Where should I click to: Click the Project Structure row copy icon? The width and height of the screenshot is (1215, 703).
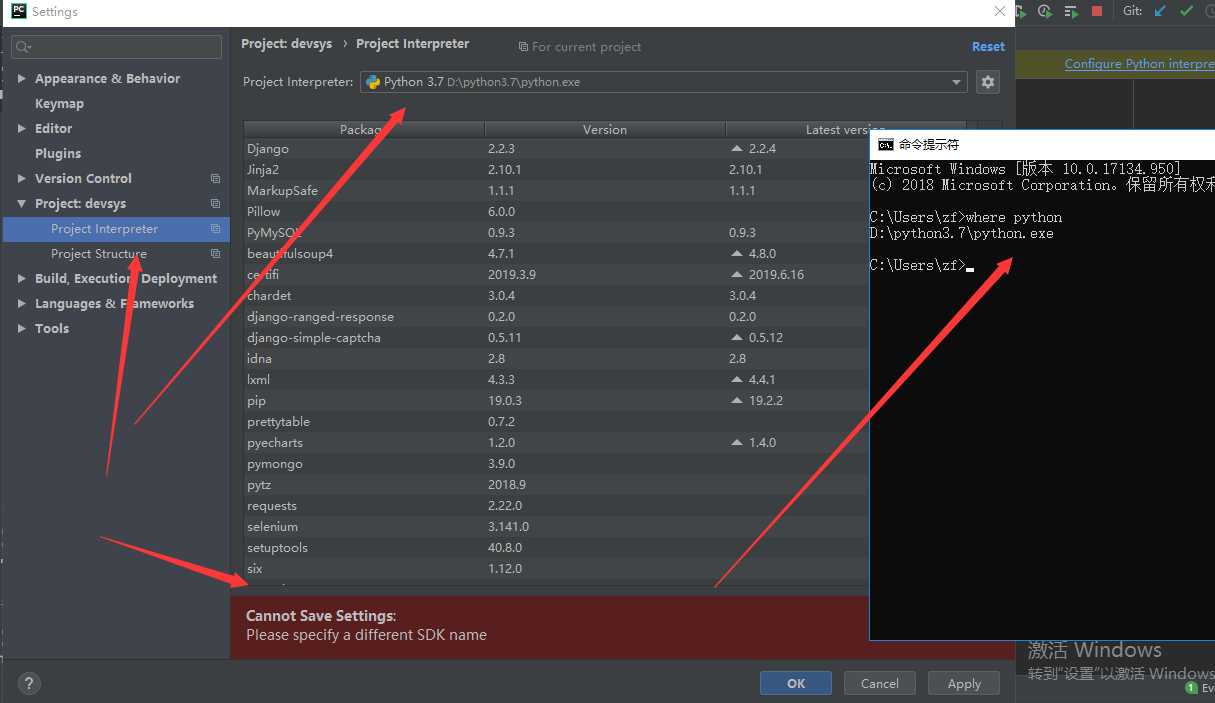pyautogui.click(x=215, y=254)
